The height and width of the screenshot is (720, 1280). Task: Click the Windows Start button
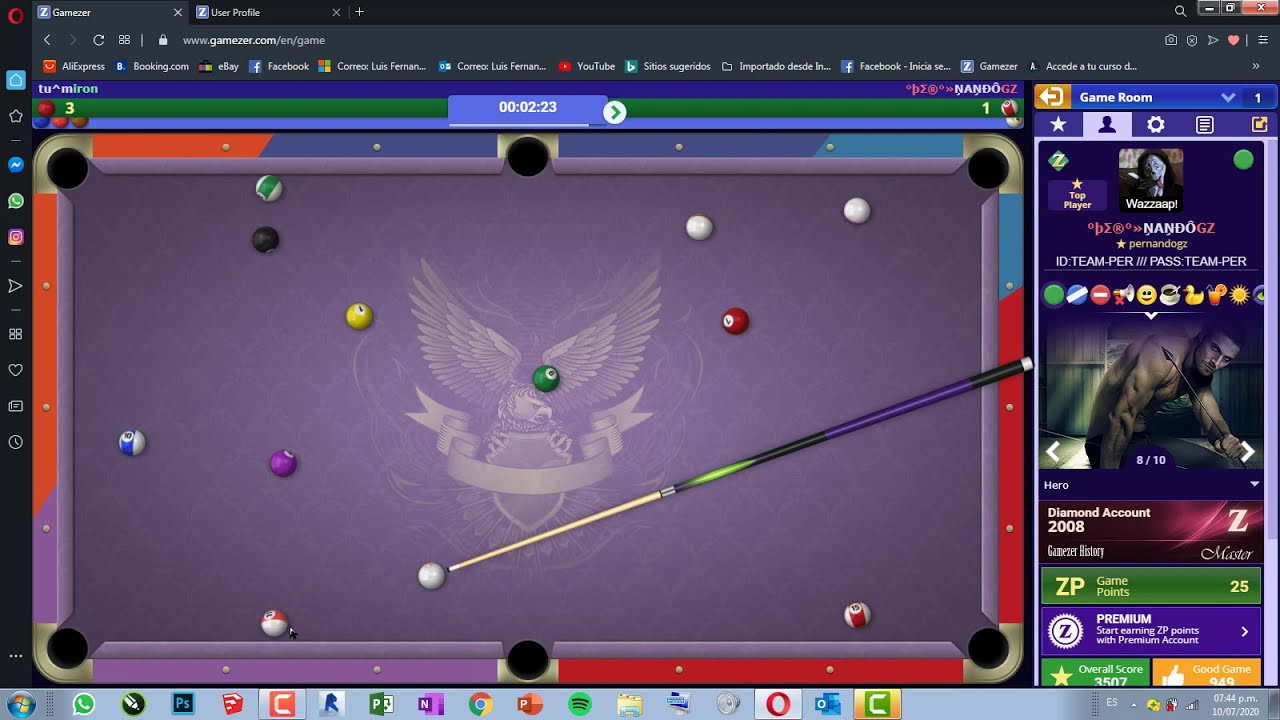[x=19, y=705]
